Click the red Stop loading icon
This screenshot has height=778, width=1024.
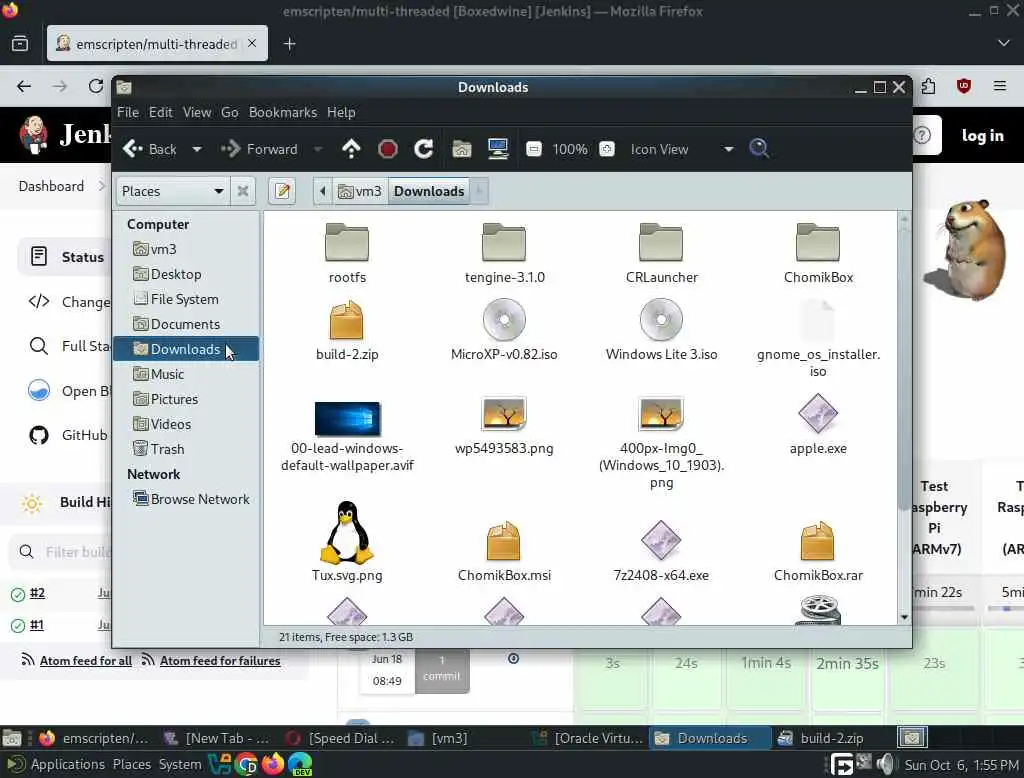388,149
